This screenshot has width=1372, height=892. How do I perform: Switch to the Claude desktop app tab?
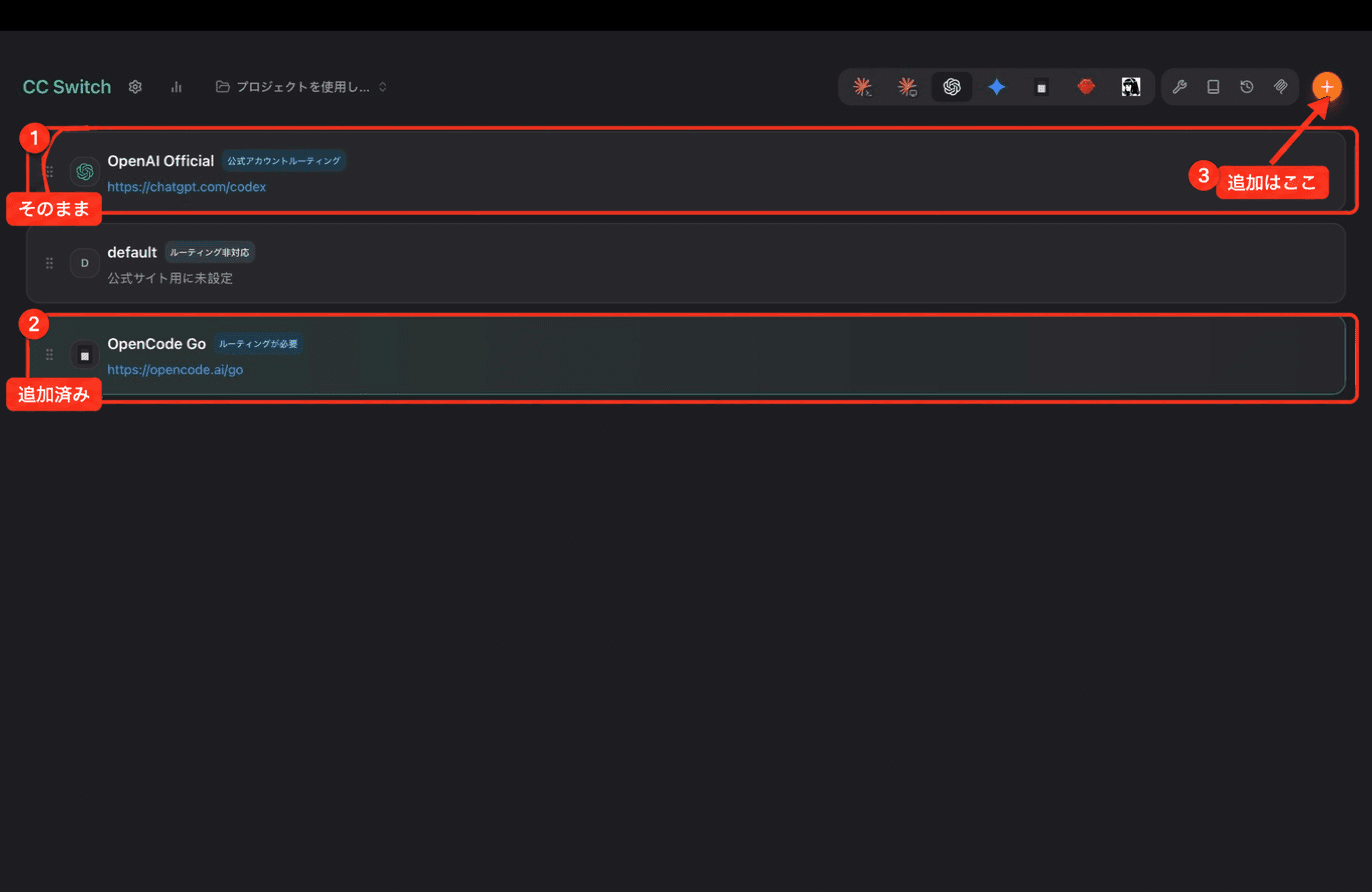pos(907,87)
